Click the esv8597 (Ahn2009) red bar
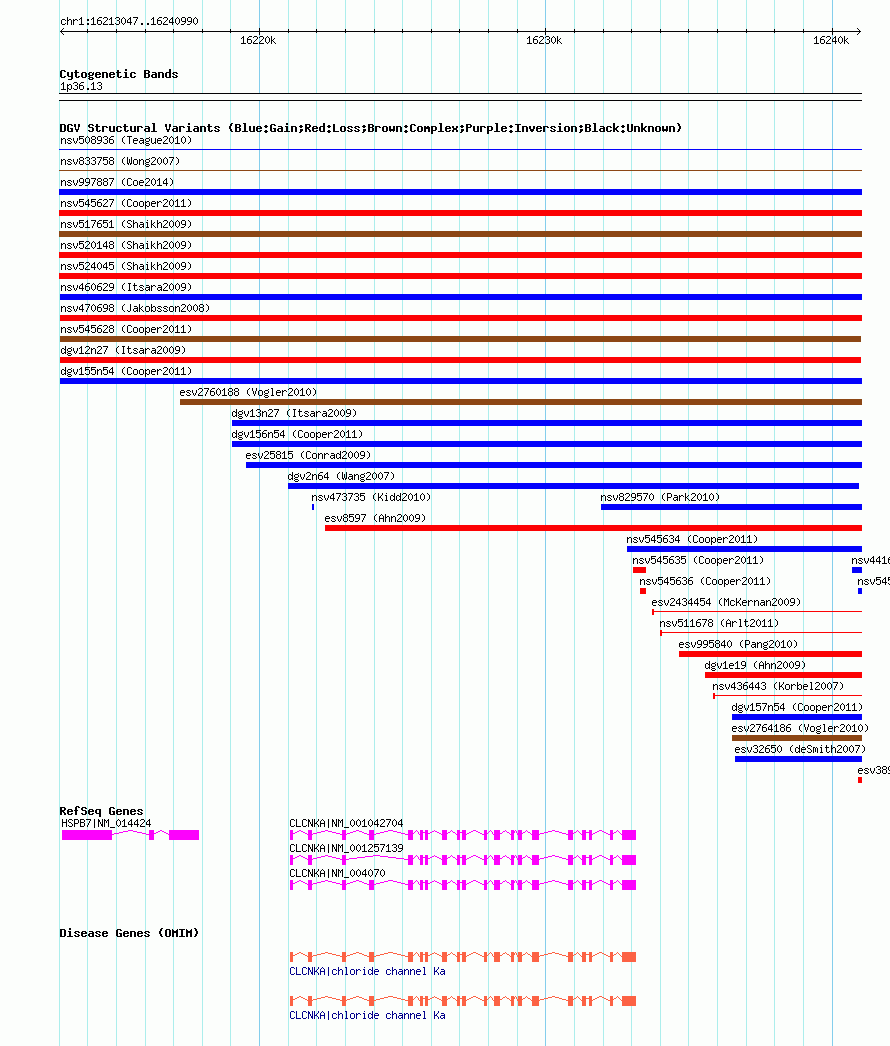This screenshot has width=890, height=1046. tap(593, 528)
